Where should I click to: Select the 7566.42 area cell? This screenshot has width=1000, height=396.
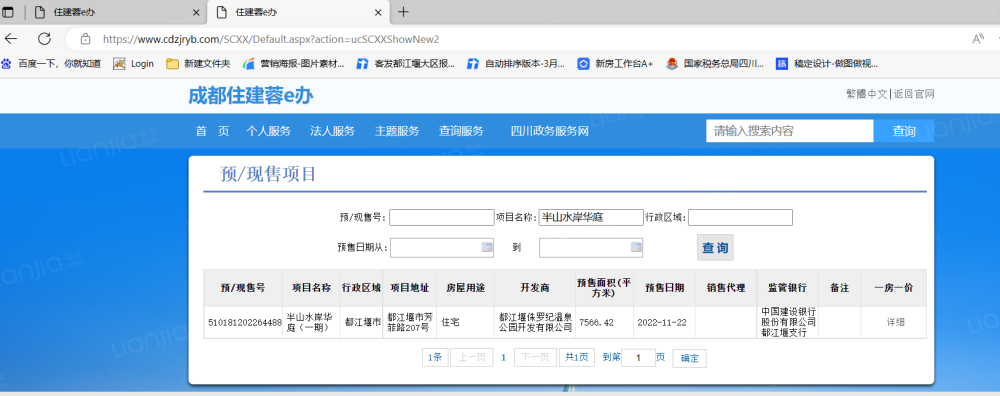click(604, 323)
